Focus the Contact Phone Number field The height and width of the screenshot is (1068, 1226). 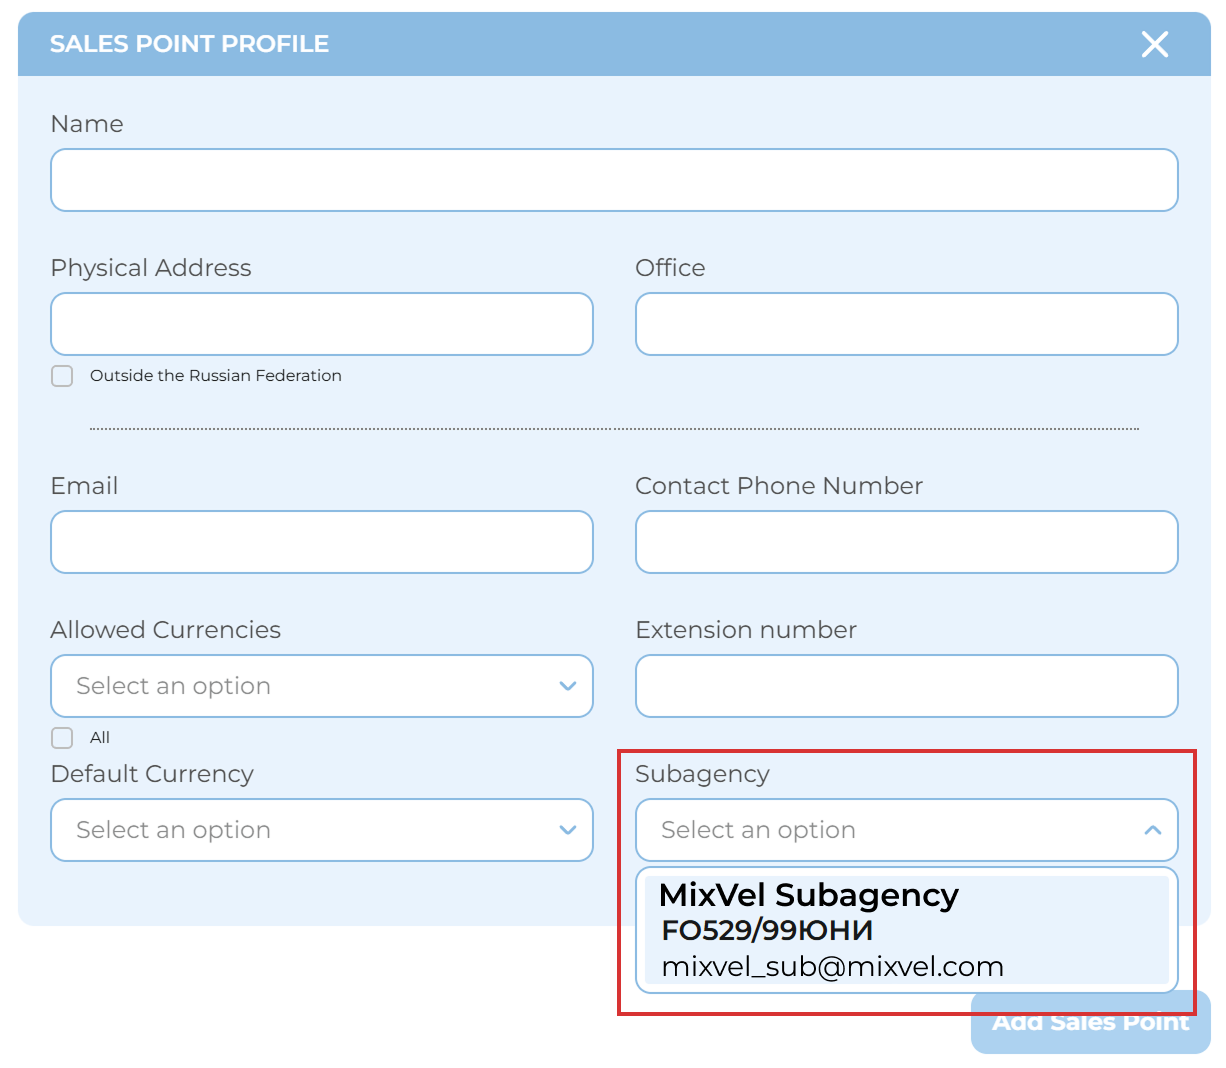pyautogui.click(x=906, y=542)
